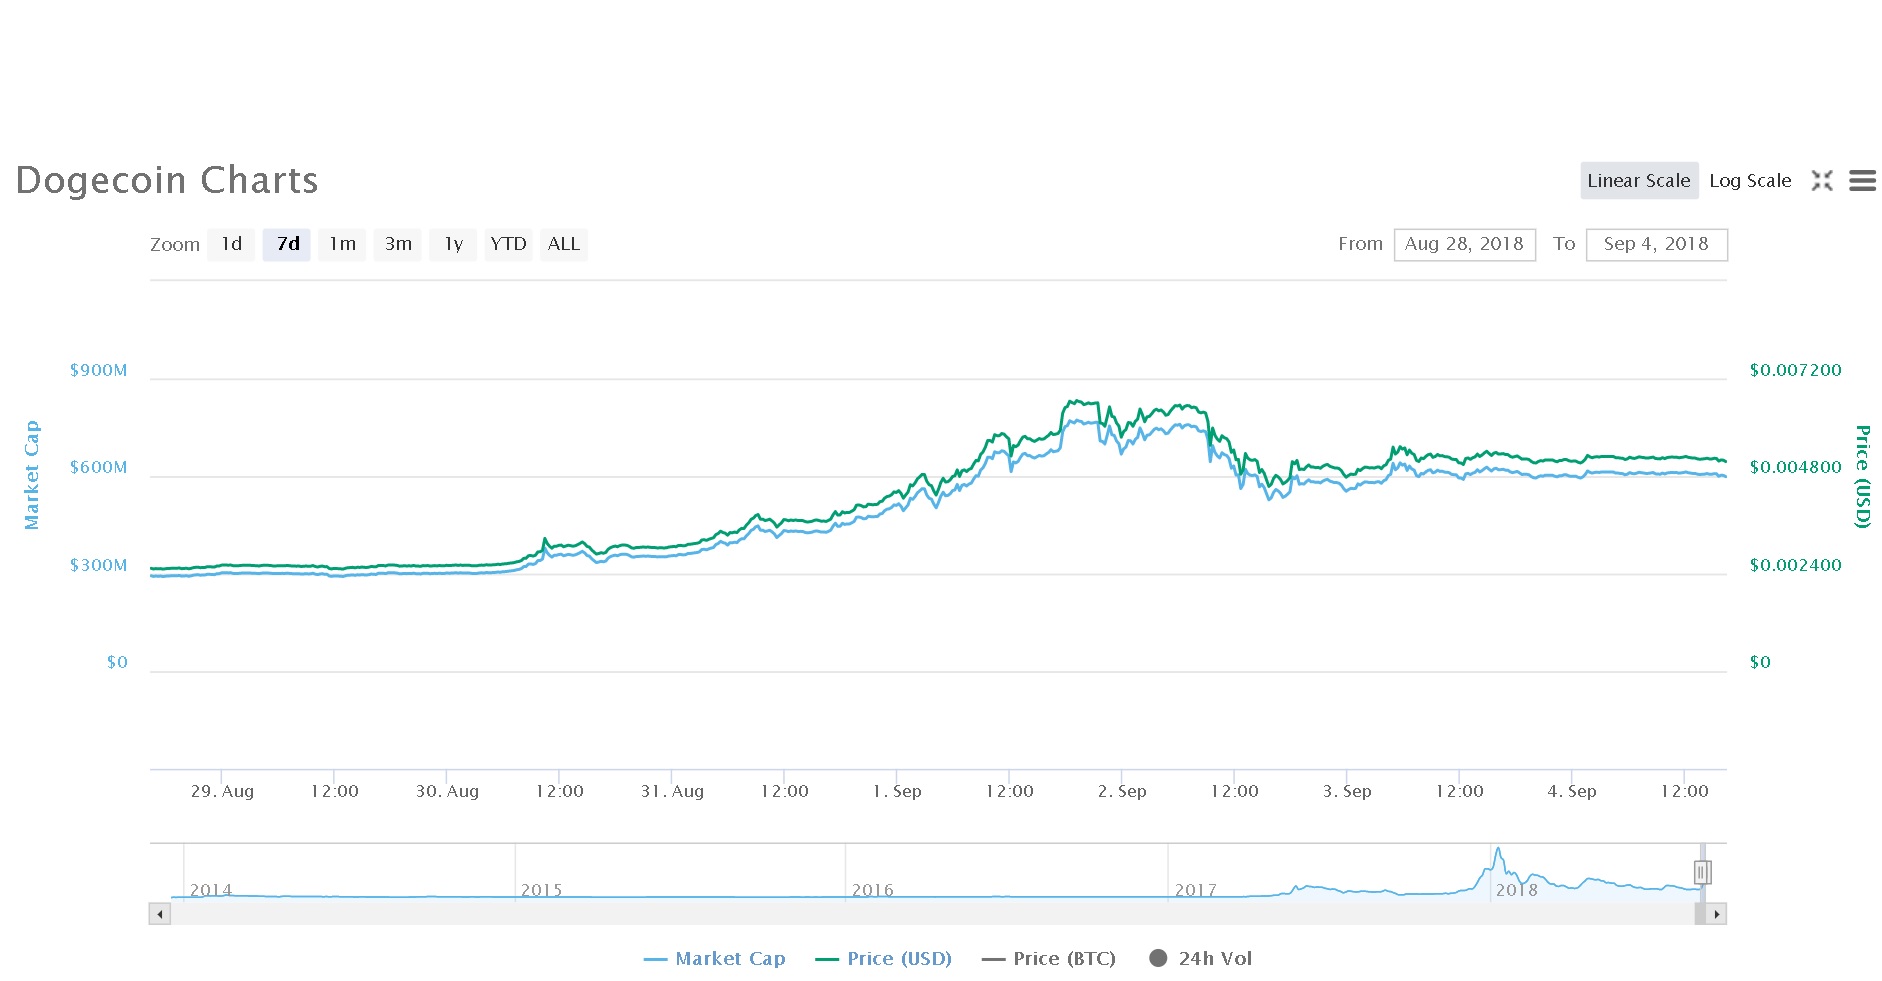Click the Price (USD) axis title

point(1861,476)
